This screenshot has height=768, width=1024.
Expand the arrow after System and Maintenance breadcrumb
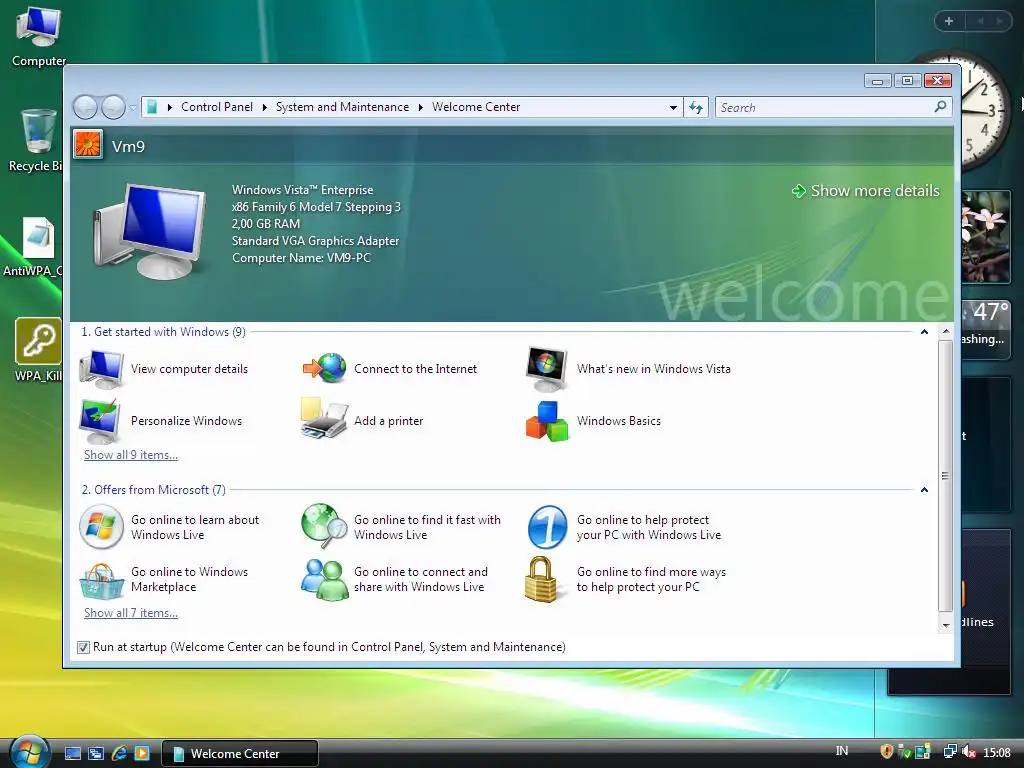point(421,107)
